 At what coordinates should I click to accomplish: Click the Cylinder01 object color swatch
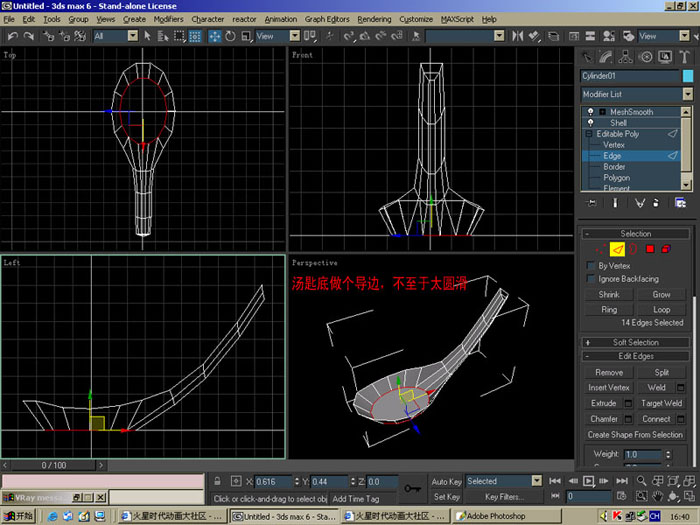[x=688, y=76]
